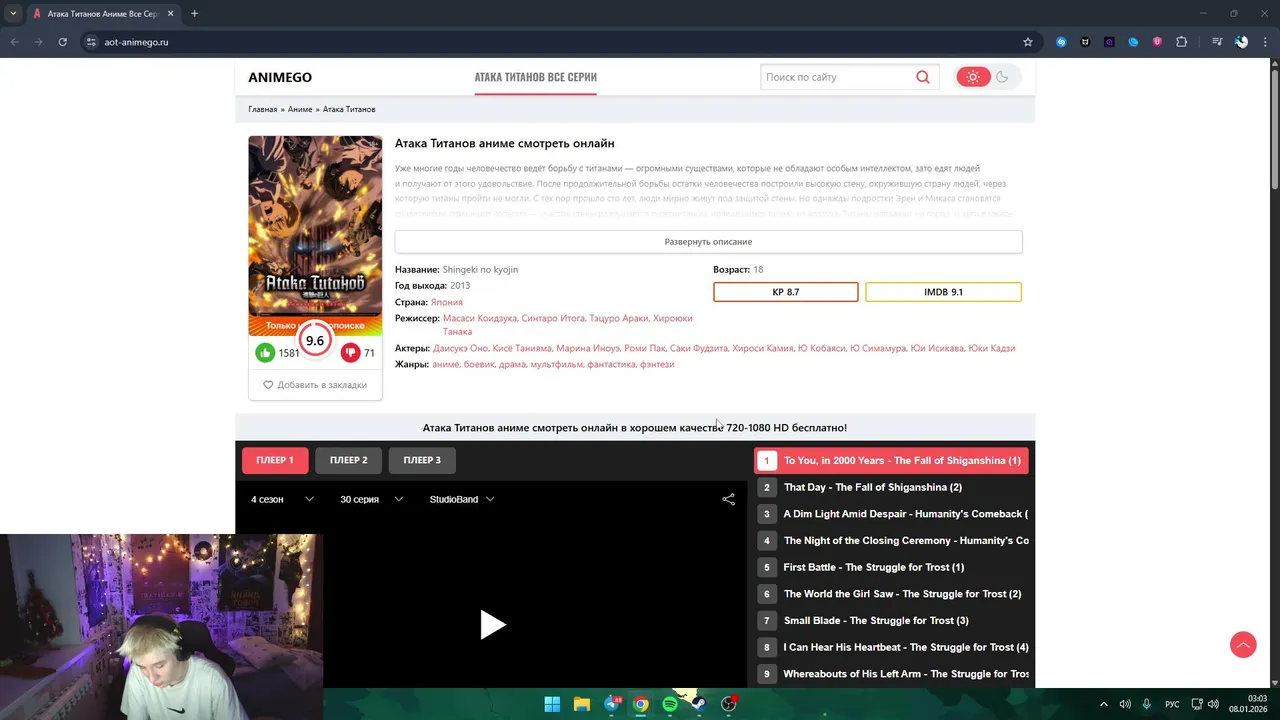This screenshot has height=720, width=1280.
Task: Click the site search magnifier icon
Action: 922,77
